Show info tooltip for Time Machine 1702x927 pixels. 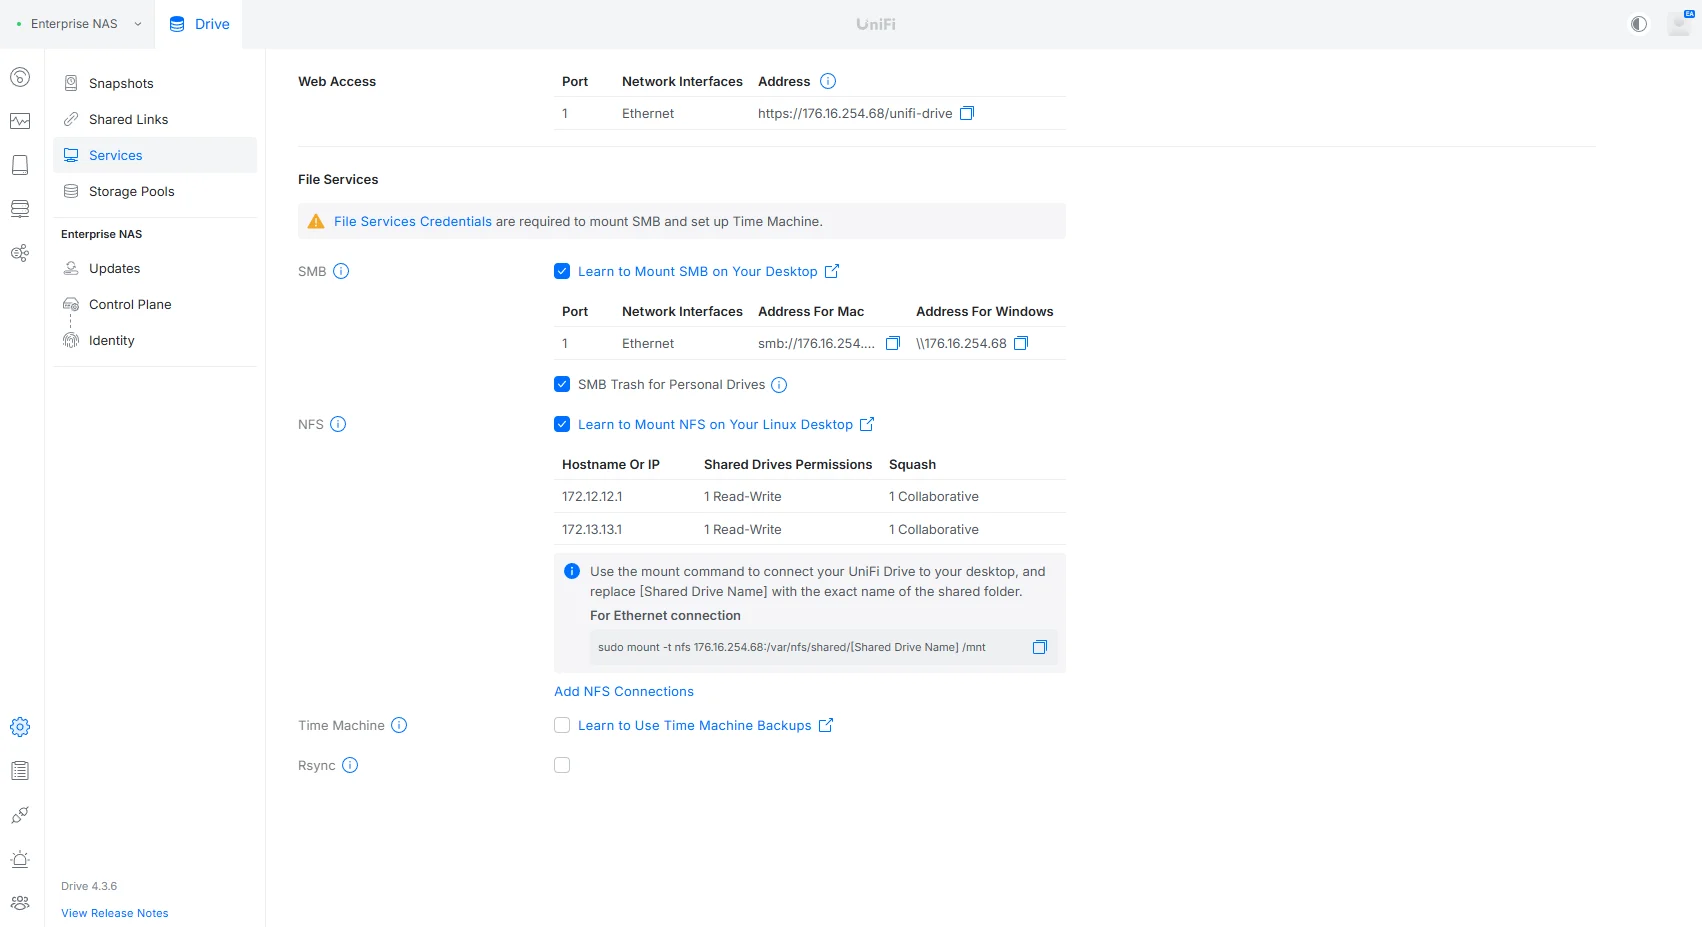tap(399, 725)
